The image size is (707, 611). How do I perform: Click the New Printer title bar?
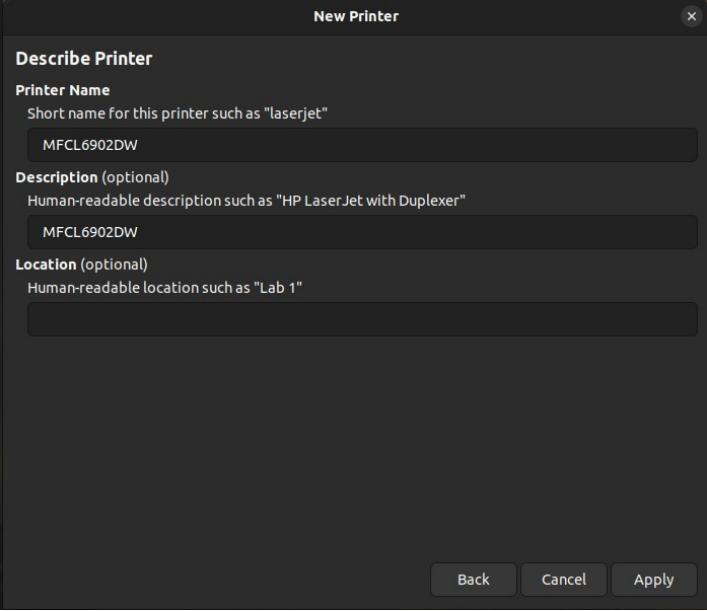(355, 16)
